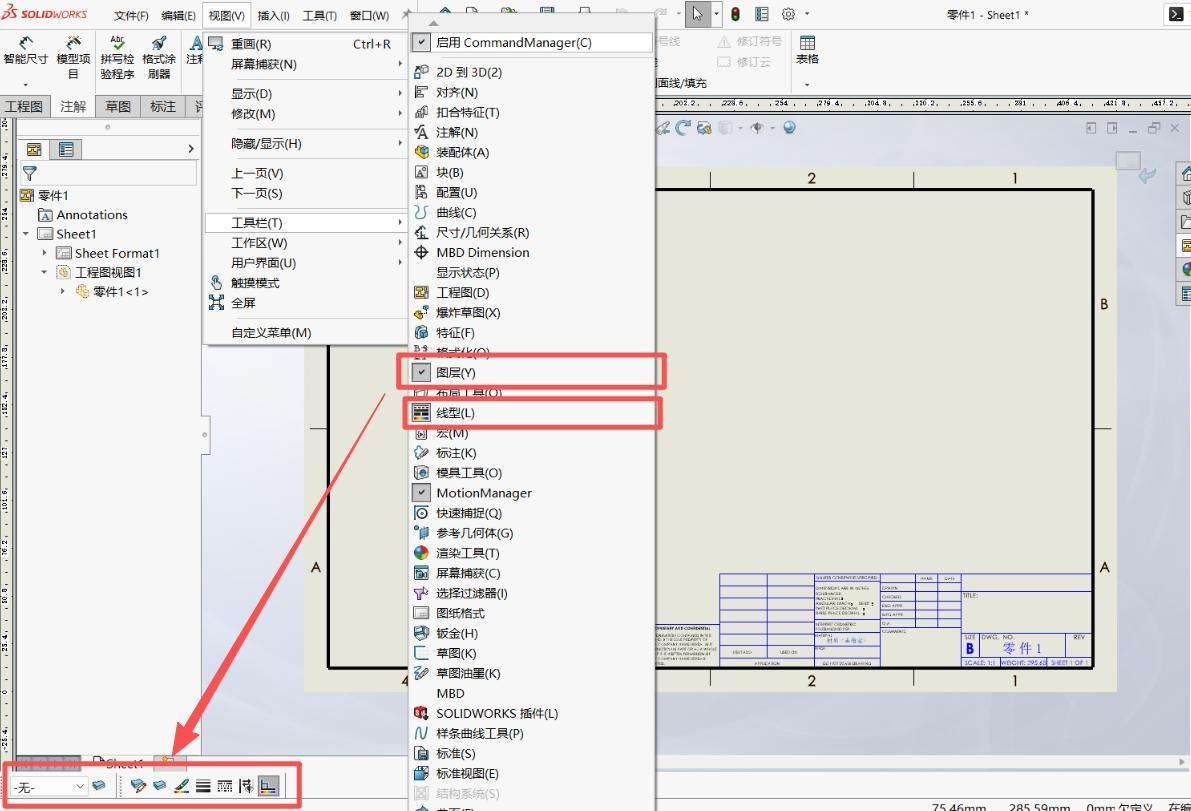1191x811 pixels.
Task: Open the 插入(I) menu
Action: [x=273, y=15]
